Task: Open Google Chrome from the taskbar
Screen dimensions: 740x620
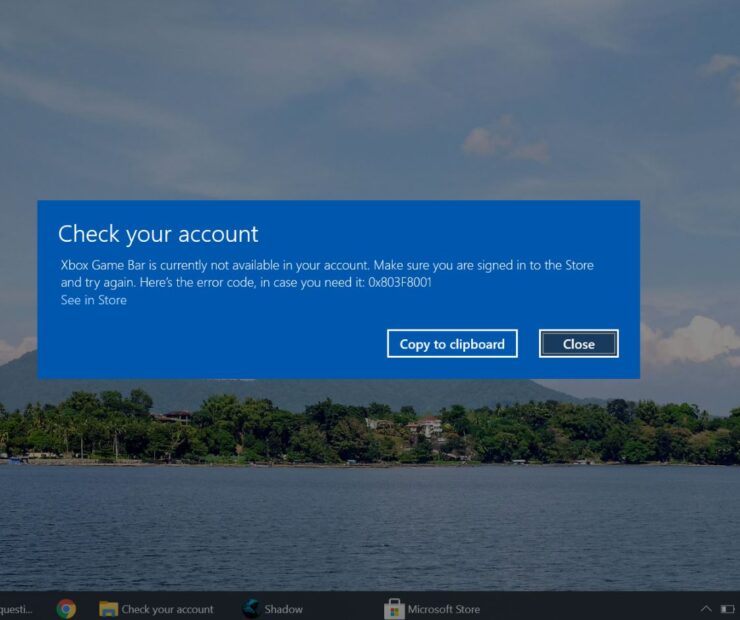Action: [x=66, y=609]
